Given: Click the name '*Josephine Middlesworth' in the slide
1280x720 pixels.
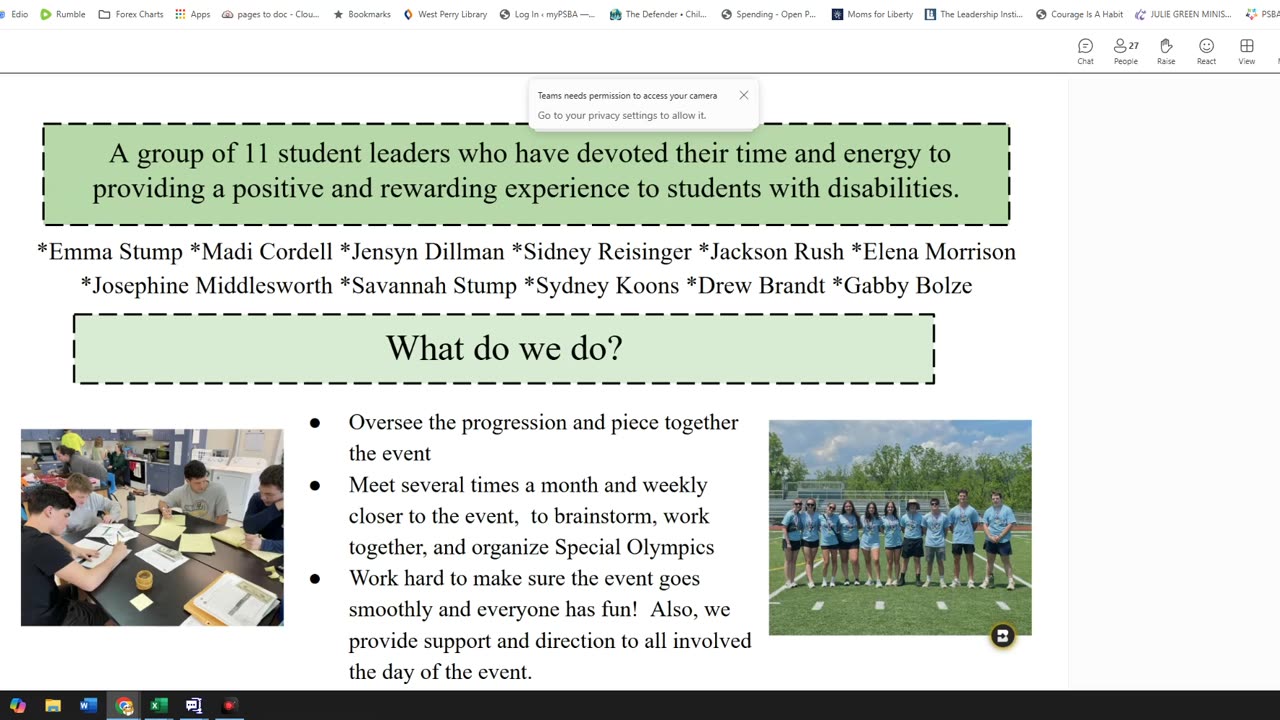Looking at the screenshot, I should 206,286.
